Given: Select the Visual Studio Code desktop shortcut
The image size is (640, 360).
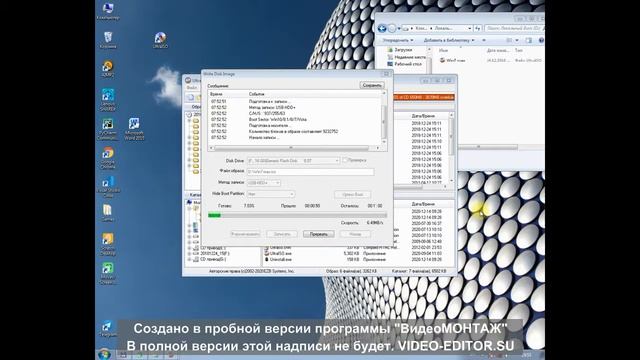Looking at the screenshot, I should tap(108, 187).
